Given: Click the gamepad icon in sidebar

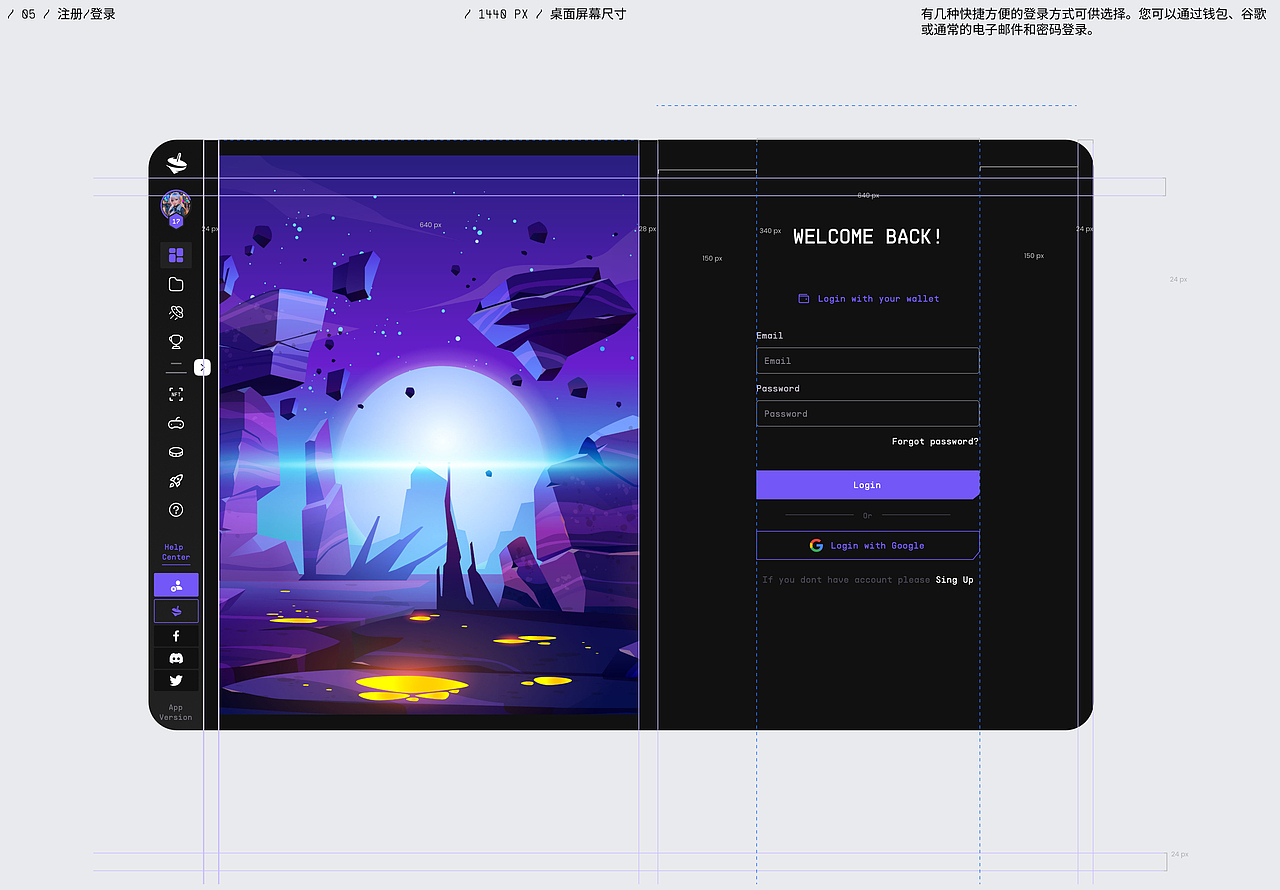Looking at the screenshot, I should point(176,423).
